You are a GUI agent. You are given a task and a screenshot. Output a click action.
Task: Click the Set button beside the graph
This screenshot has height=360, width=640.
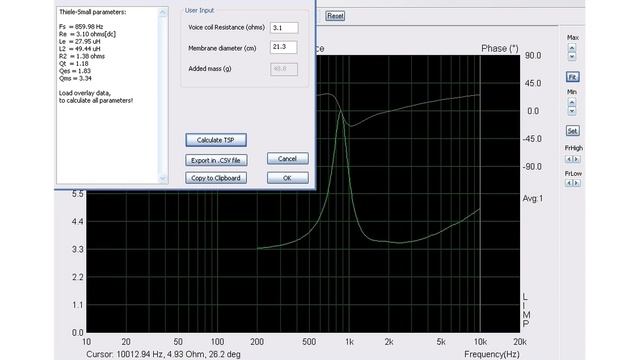click(x=572, y=131)
